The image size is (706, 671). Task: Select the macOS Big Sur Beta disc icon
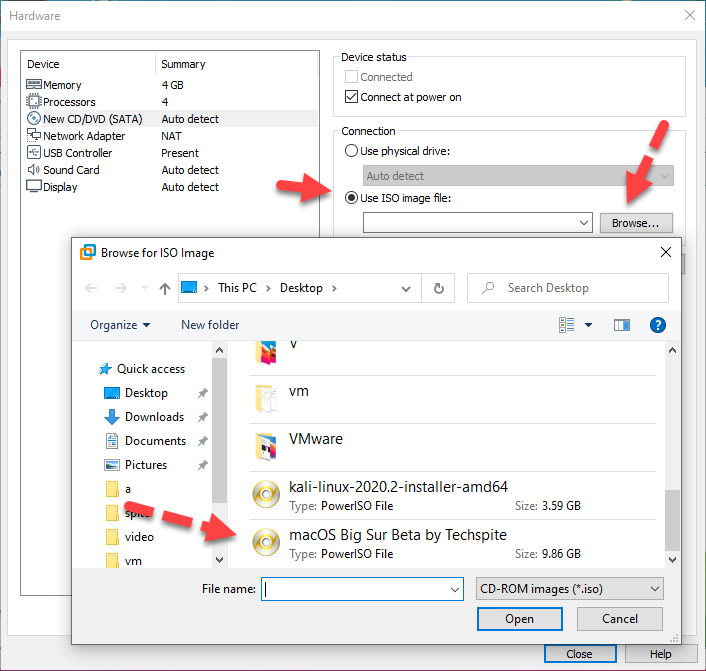coord(266,543)
